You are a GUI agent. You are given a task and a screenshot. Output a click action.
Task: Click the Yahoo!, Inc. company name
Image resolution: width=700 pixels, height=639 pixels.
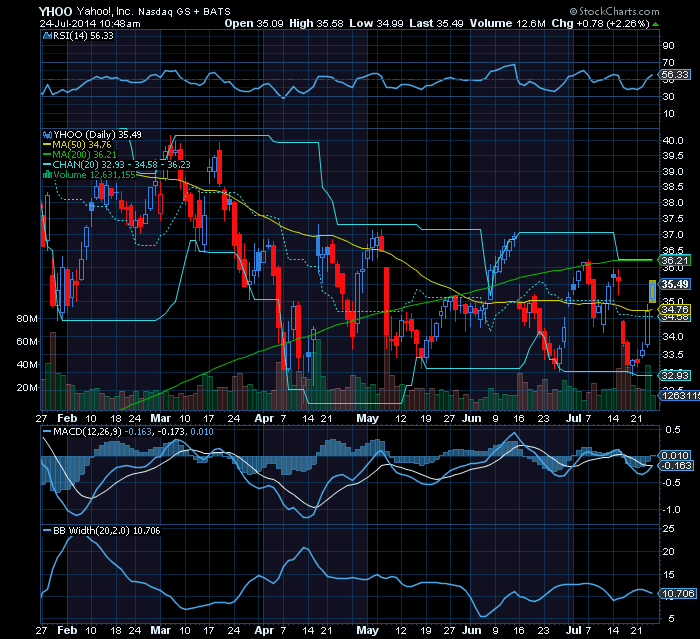pyautogui.click(x=104, y=11)
